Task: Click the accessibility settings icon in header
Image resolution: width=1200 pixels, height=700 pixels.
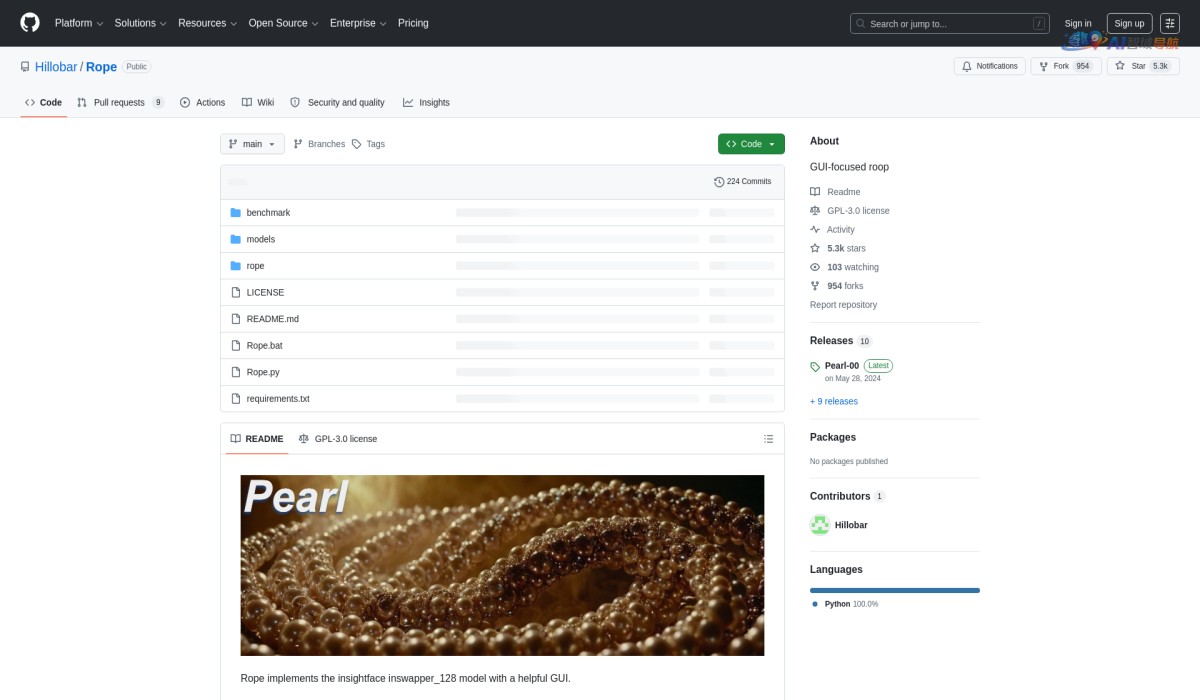Action: click(1169, 23)
